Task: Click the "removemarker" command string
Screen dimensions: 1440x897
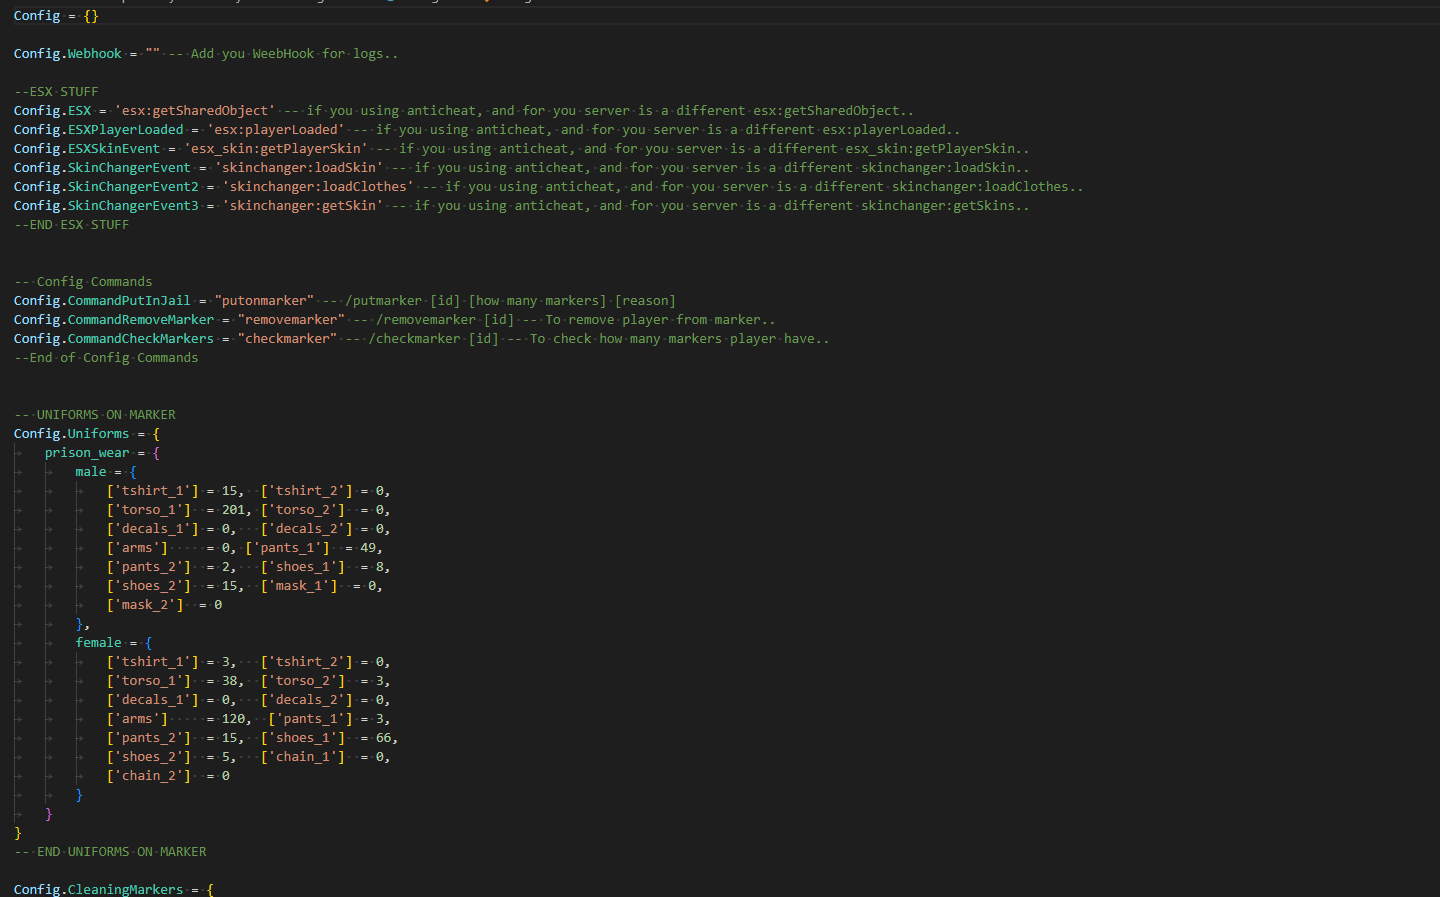Action: [291, 320]
